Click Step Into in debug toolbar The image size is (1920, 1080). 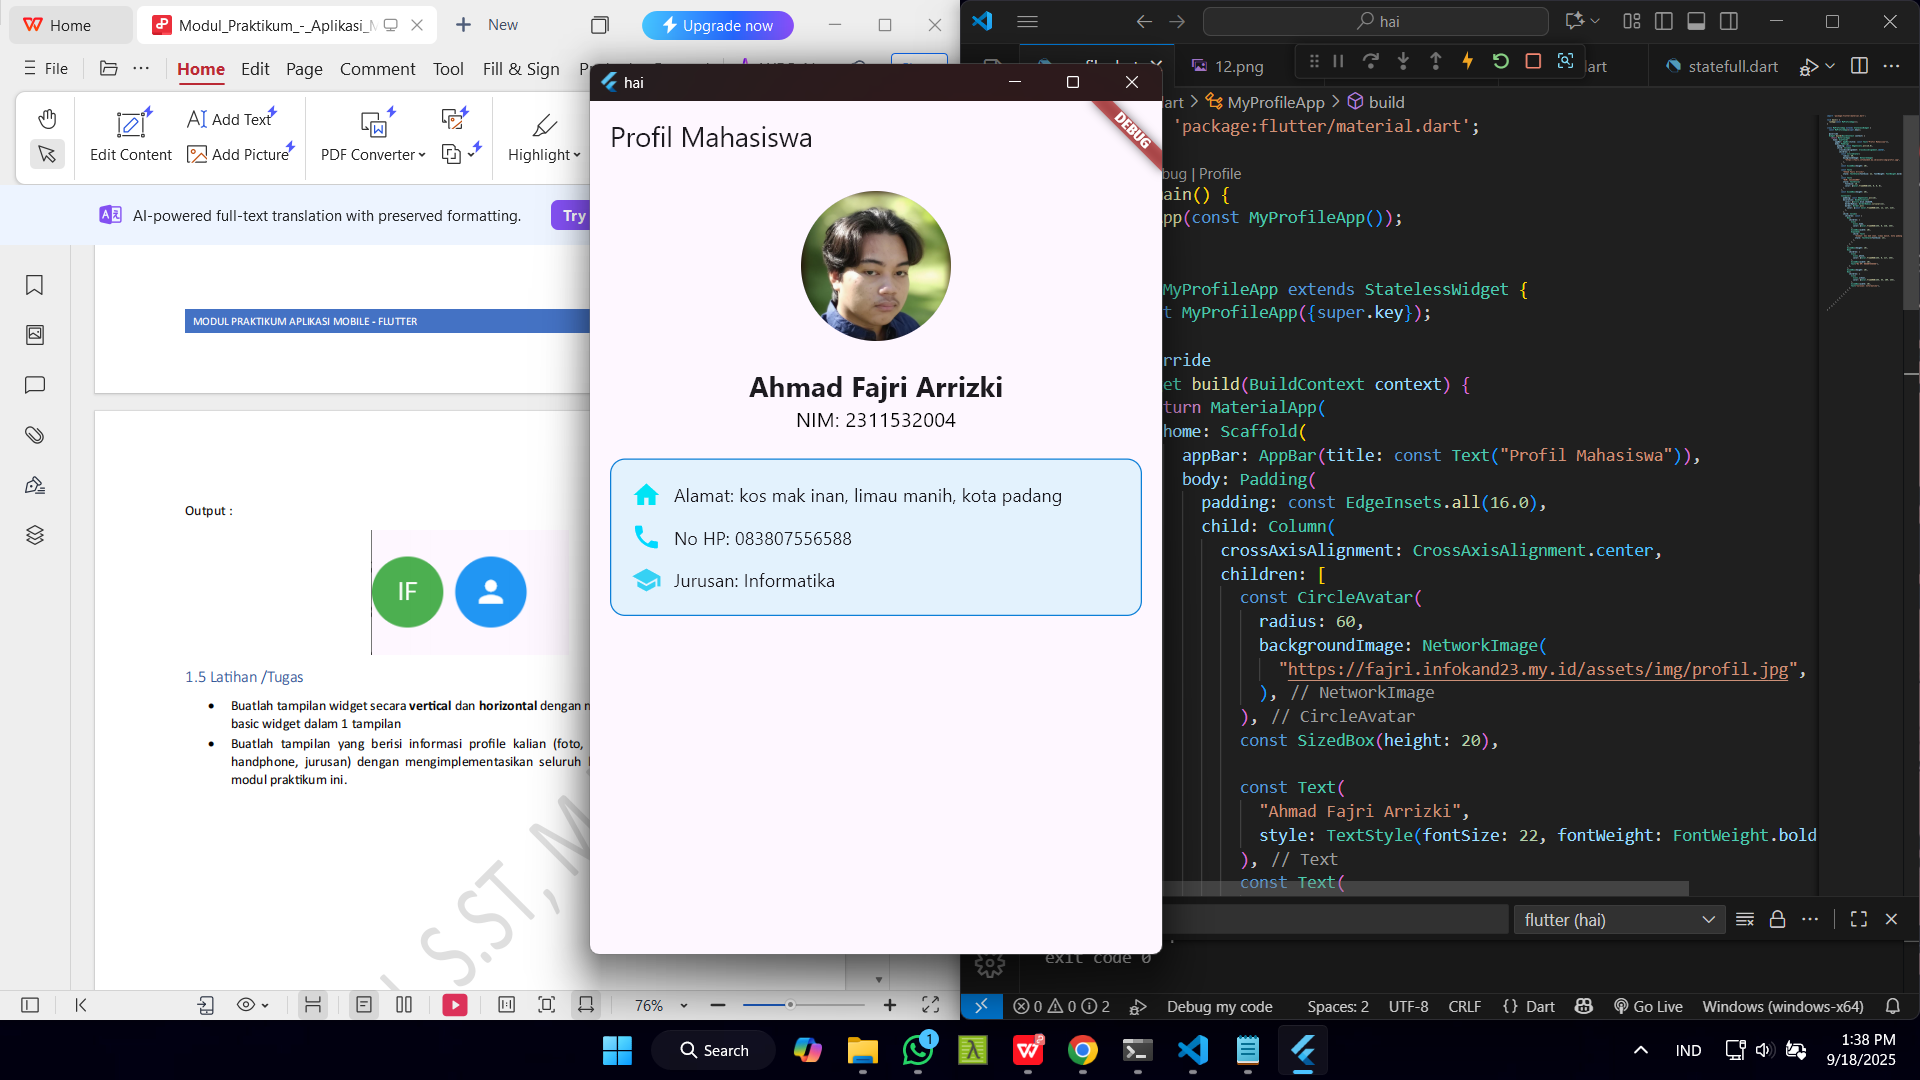pos(1403,61)
